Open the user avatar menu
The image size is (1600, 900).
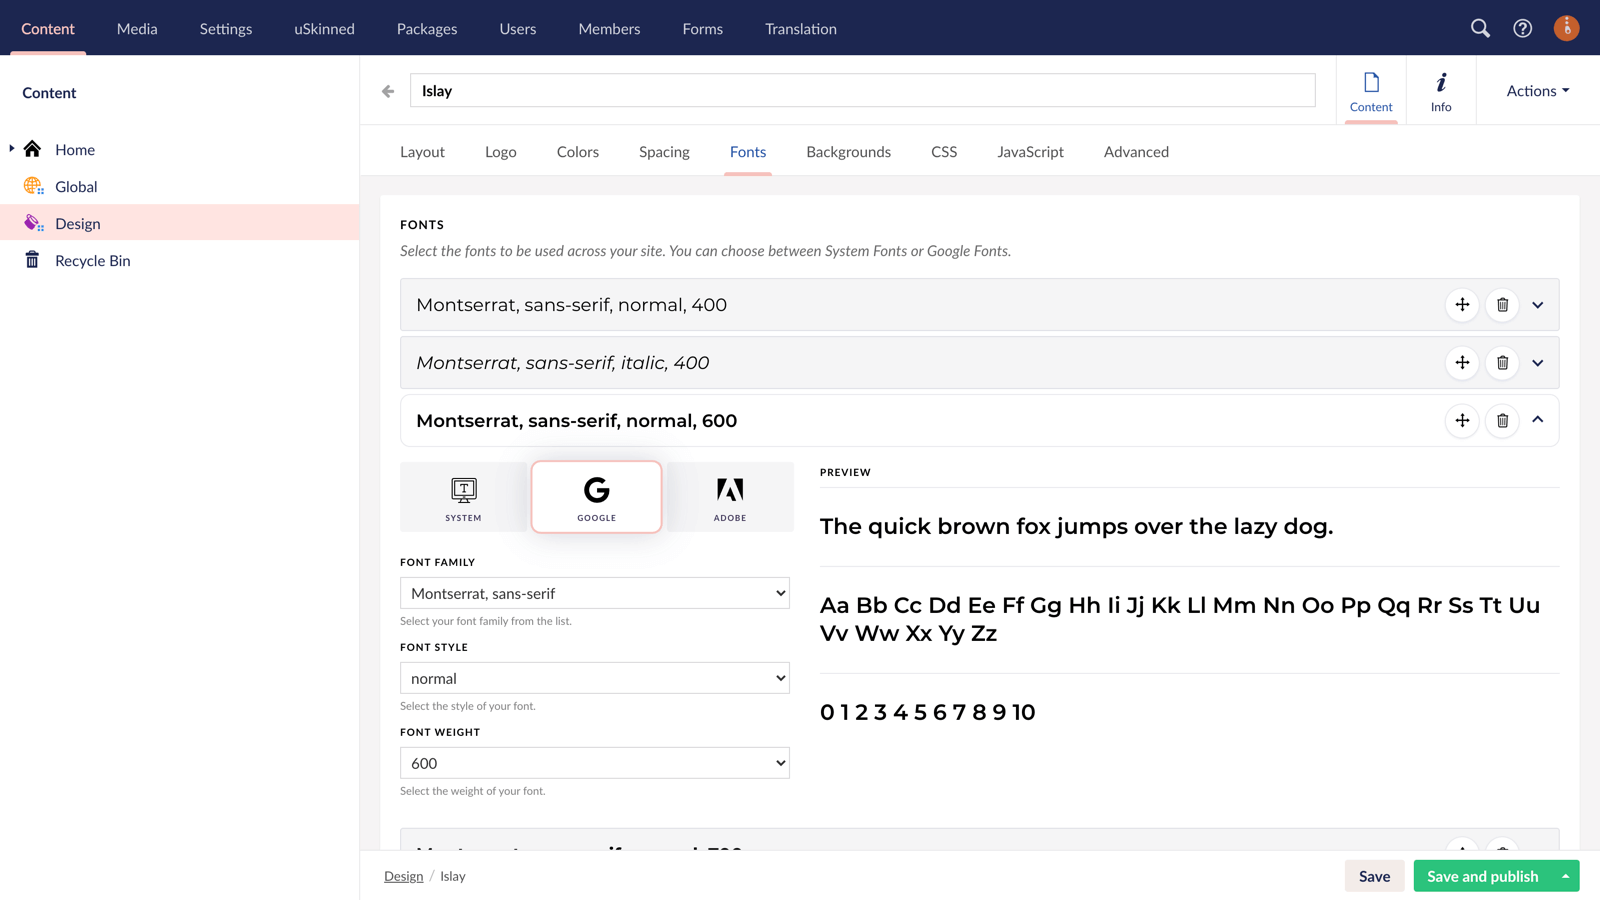point(1566,28)
